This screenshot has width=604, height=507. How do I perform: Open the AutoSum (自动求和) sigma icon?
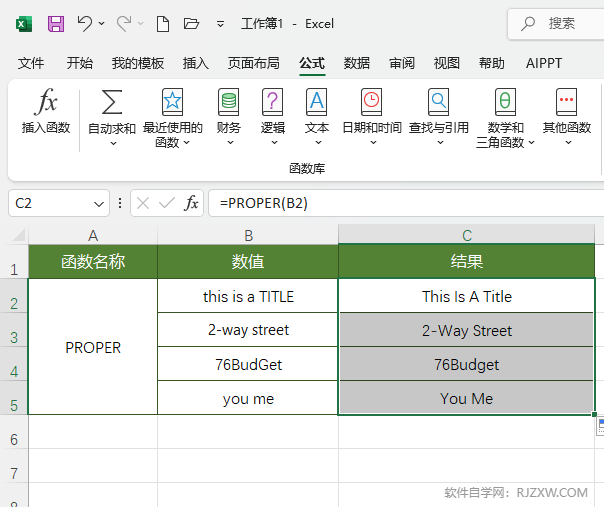click(112, 102)
